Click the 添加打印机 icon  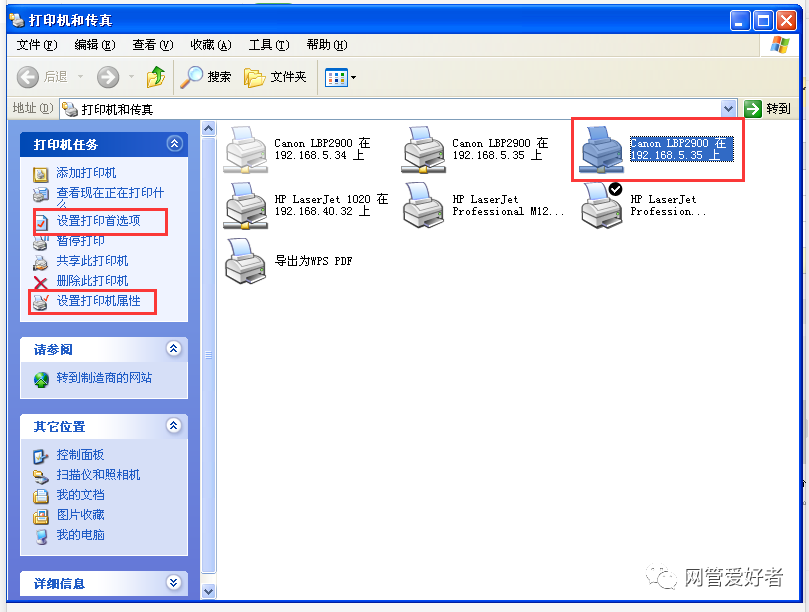click(x=41, y=174)
